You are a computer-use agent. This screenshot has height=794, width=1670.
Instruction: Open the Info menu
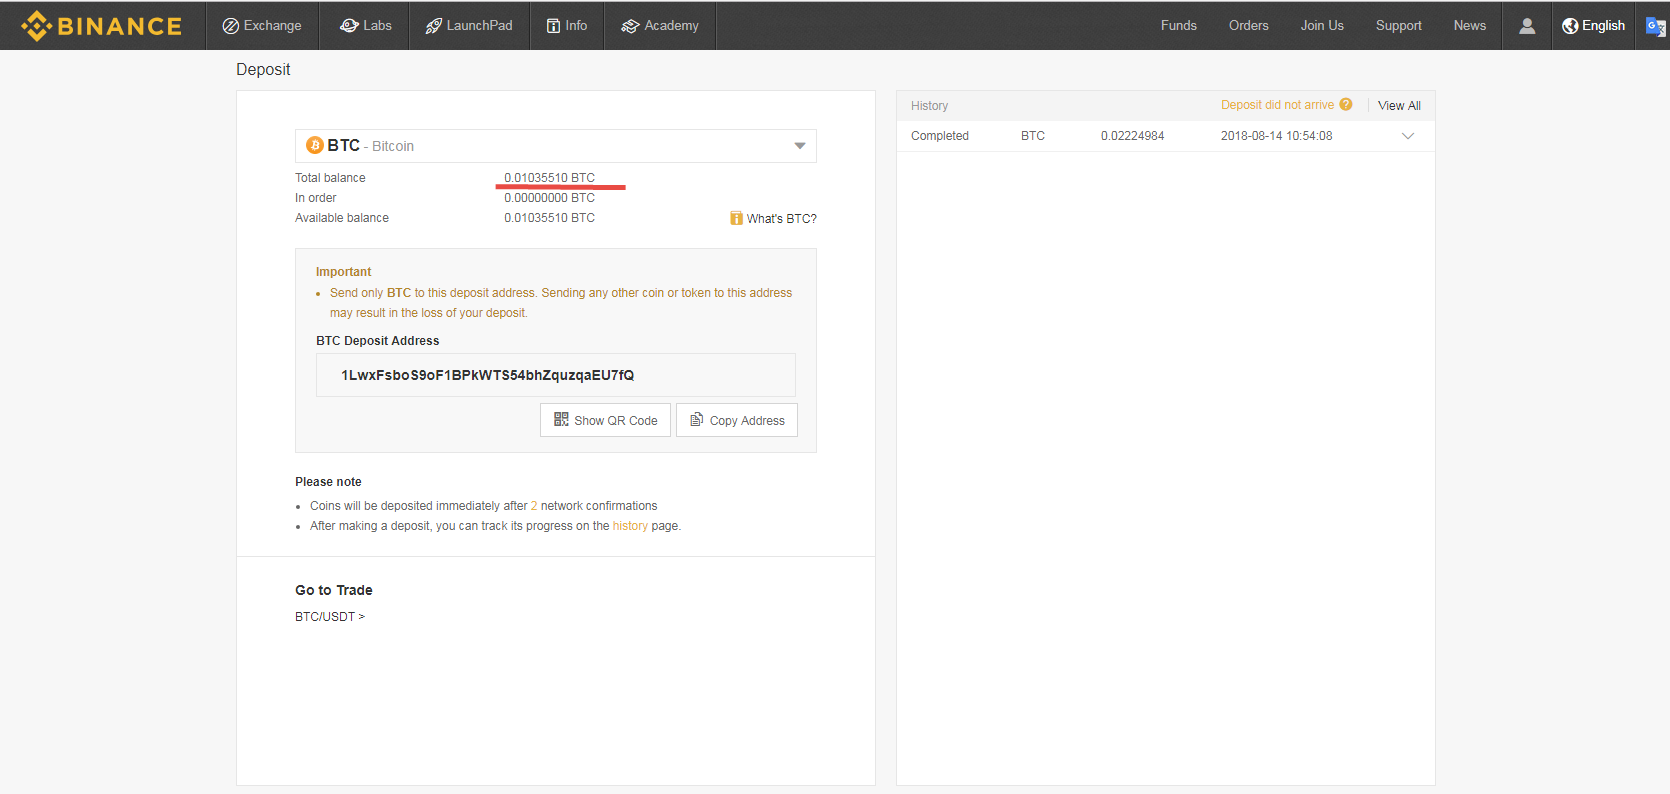[567, 26]
